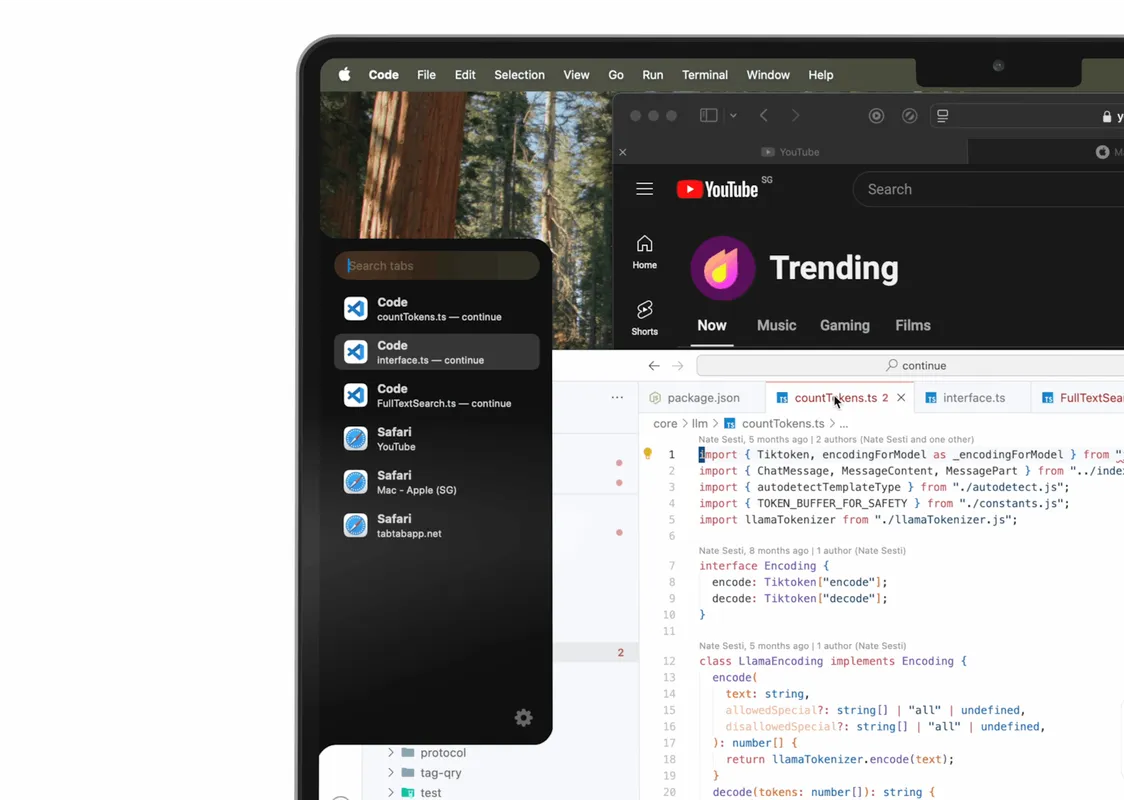
Task: Select Code FullTextSearch.ts in tab switcher
Action: [436, 395]
